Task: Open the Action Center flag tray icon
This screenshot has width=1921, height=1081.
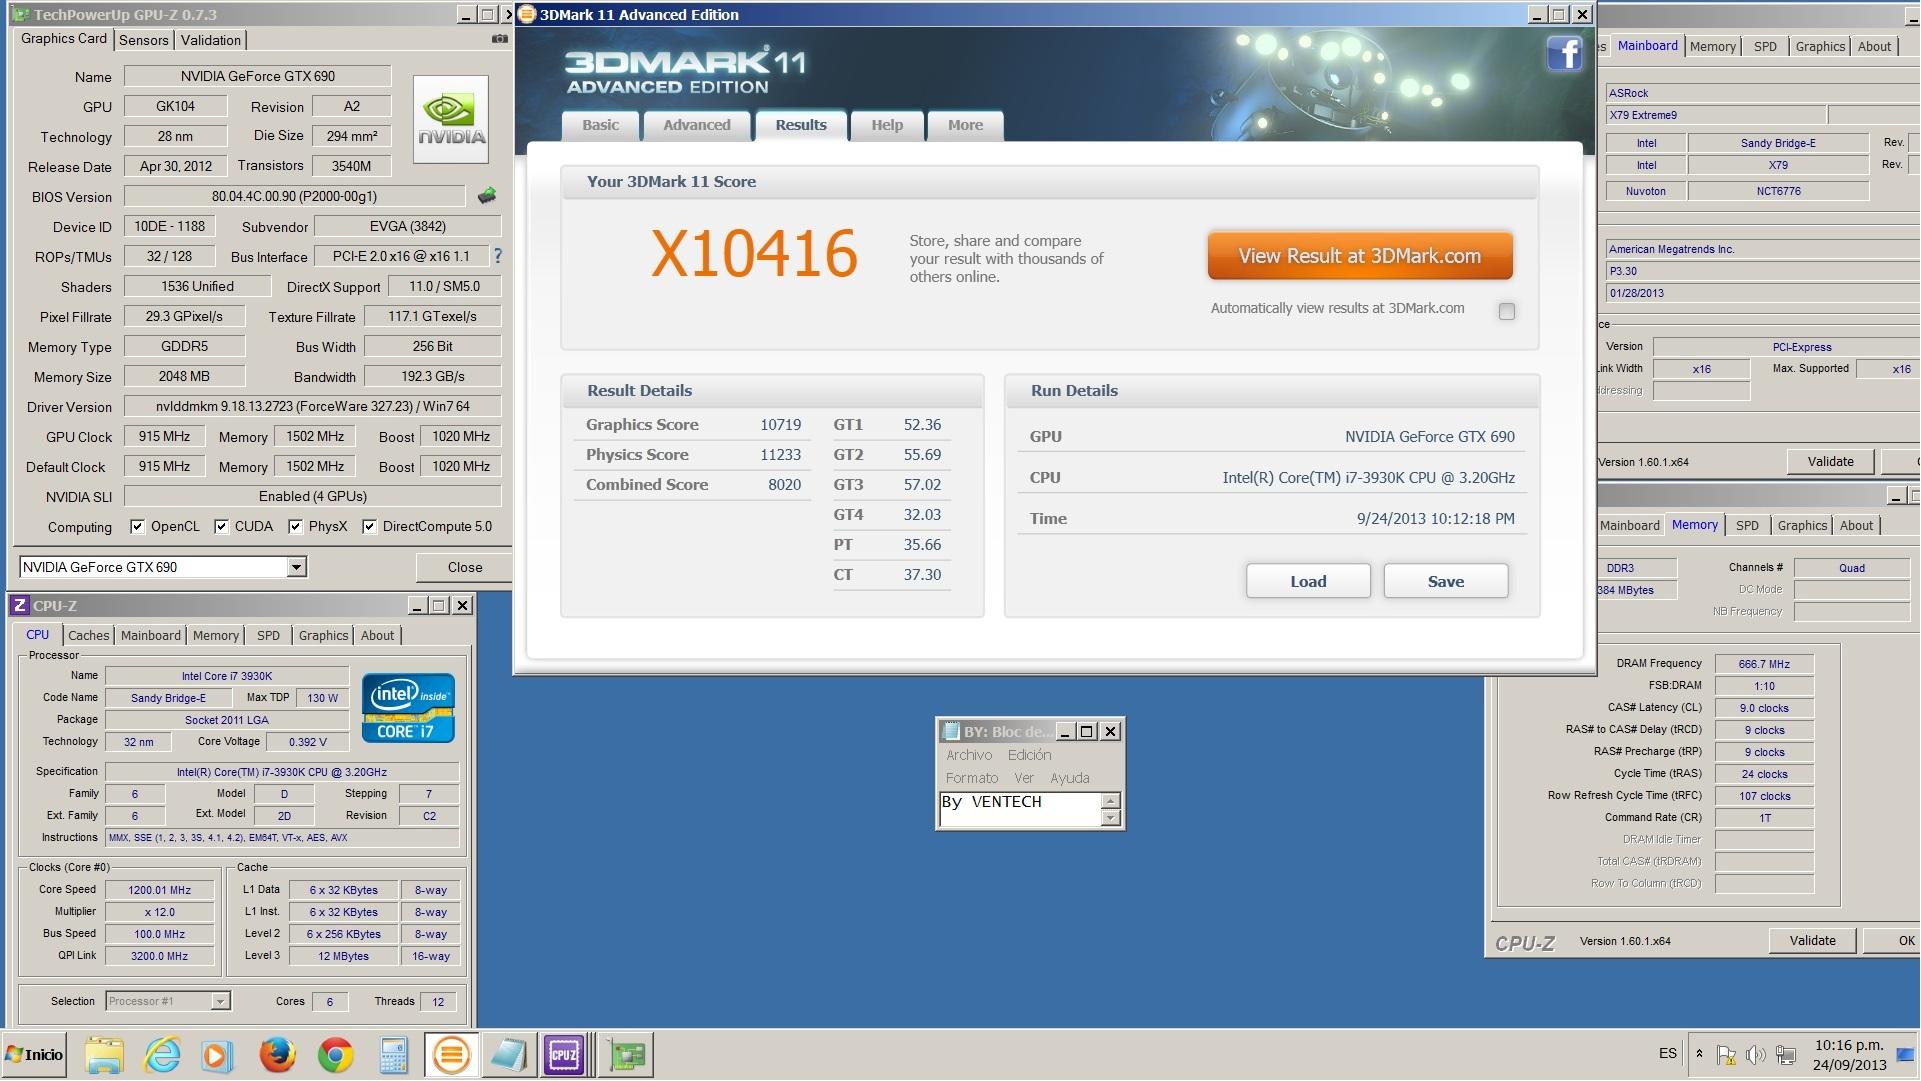Action: pos(1726,1055)
